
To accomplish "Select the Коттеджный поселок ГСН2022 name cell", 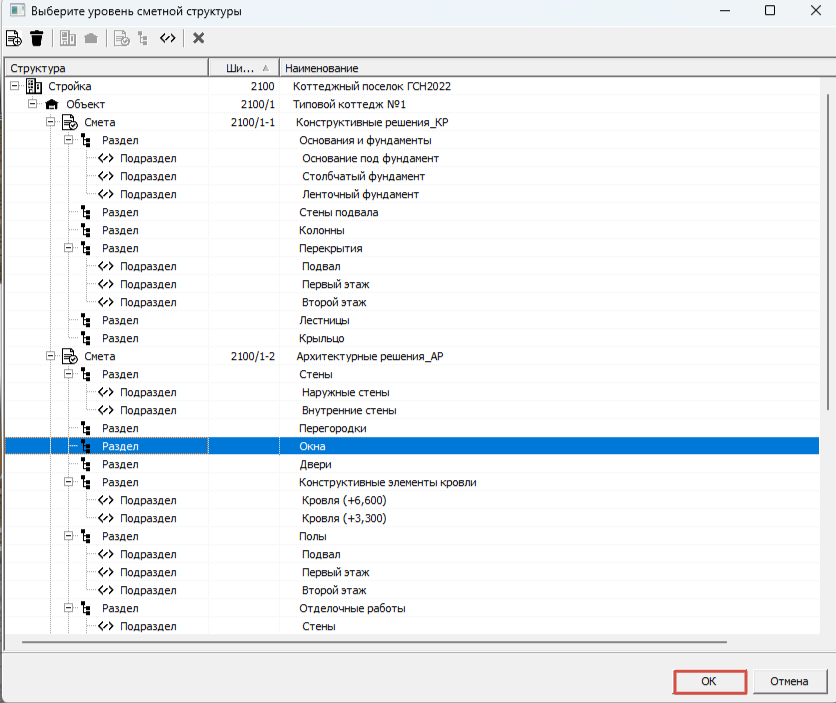I will 372,86.
